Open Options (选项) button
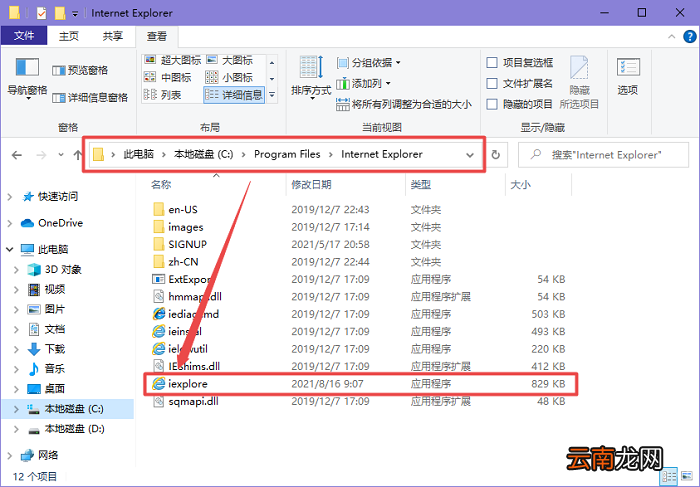The height and width of the screenshot is (487, 700). click(x=628, y=76)
